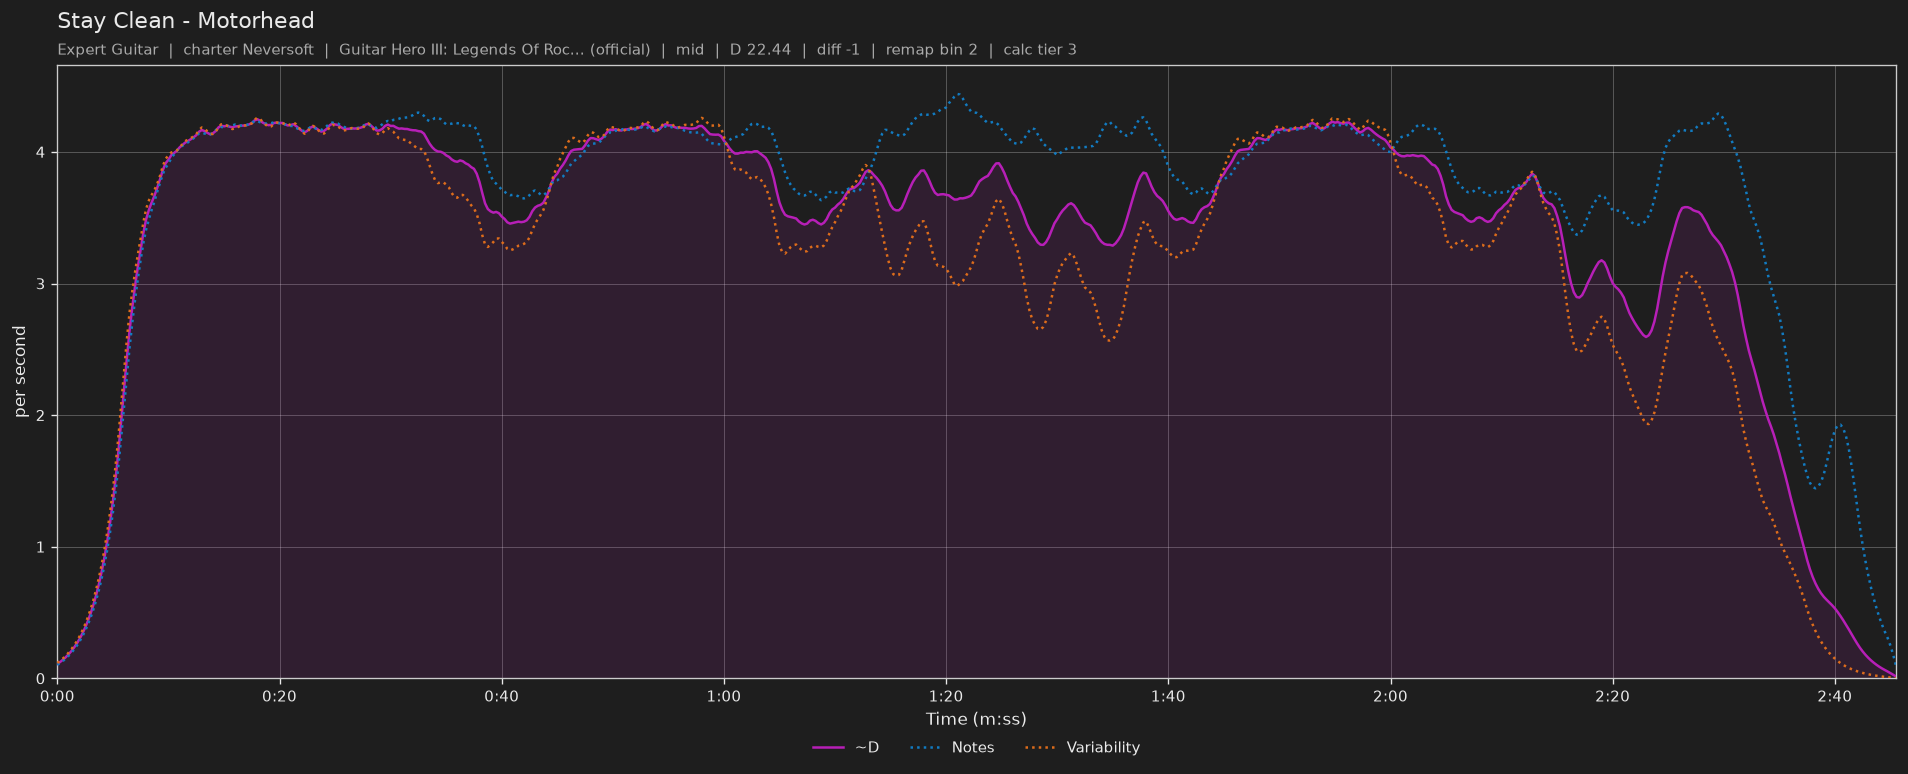Click the y-axis tick label '1'

[x=42, y=548]
